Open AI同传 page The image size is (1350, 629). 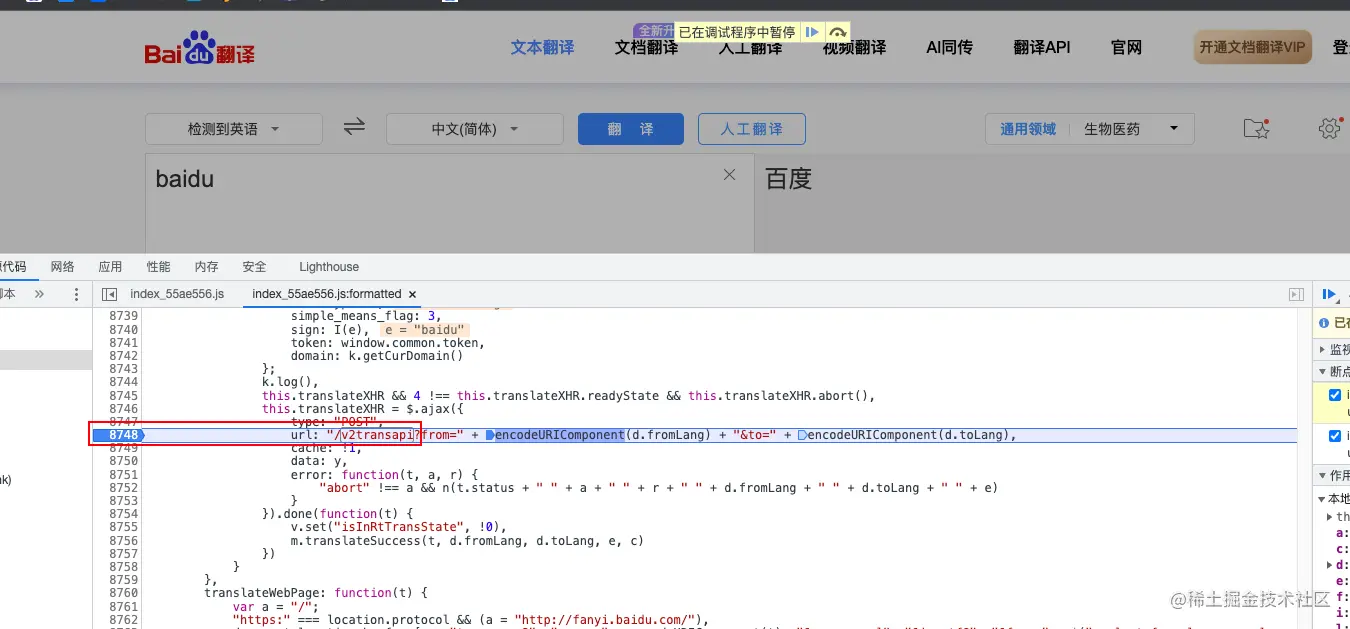pos(949,47)
